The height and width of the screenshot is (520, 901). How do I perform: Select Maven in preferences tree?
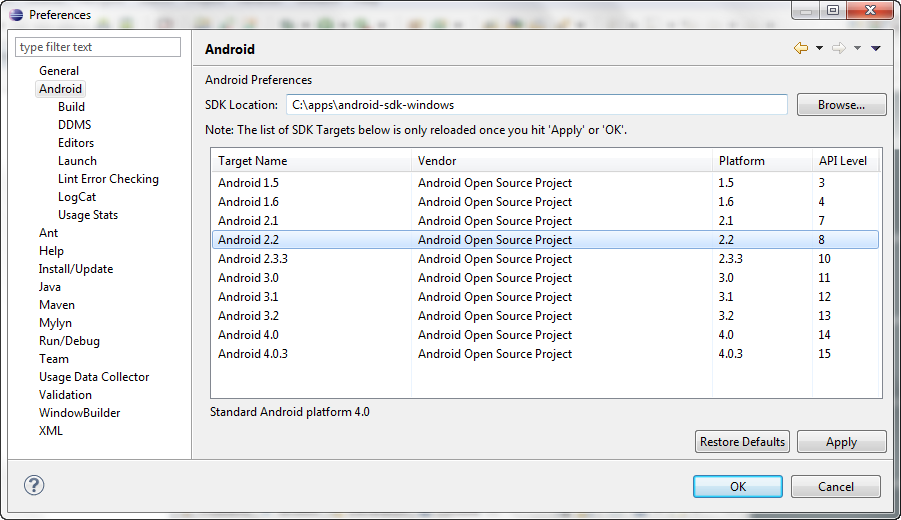tap(57, 305)
